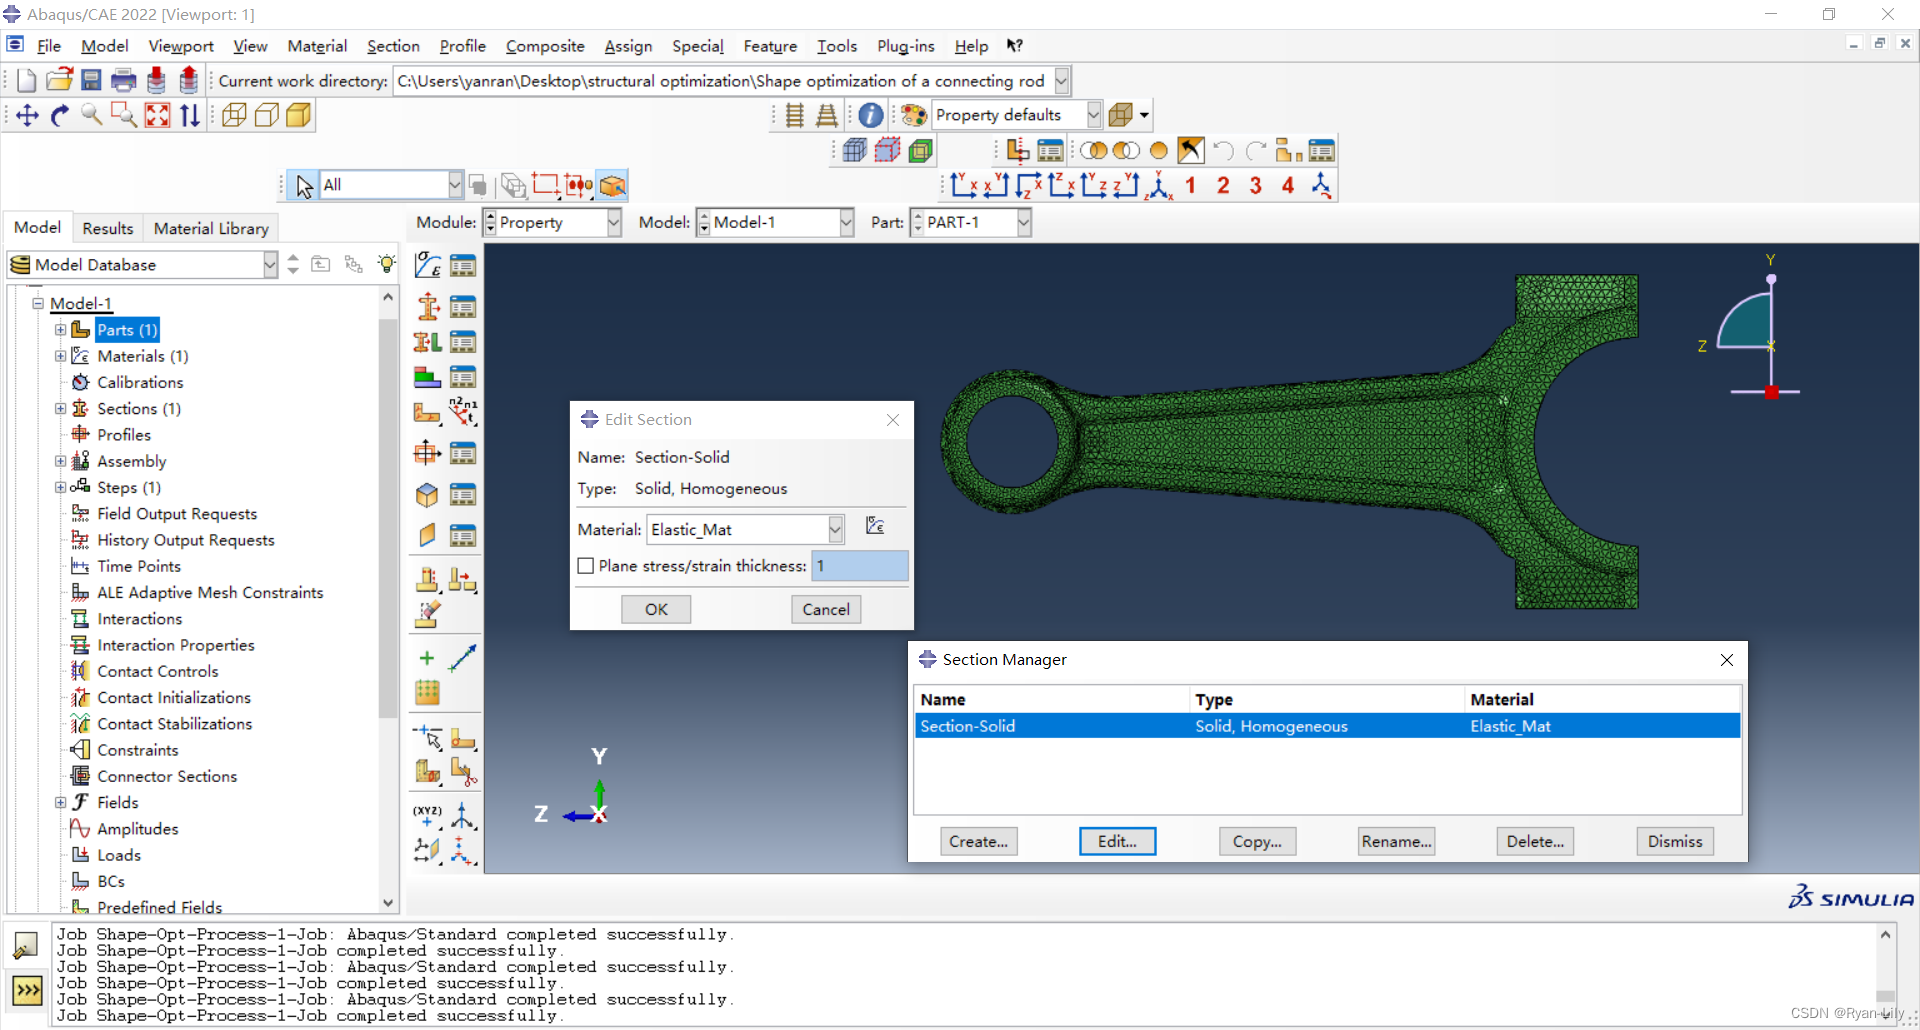Click OK in Edit Section dialog
The width and height of the screenshot is (1920, 1030).
656,609
